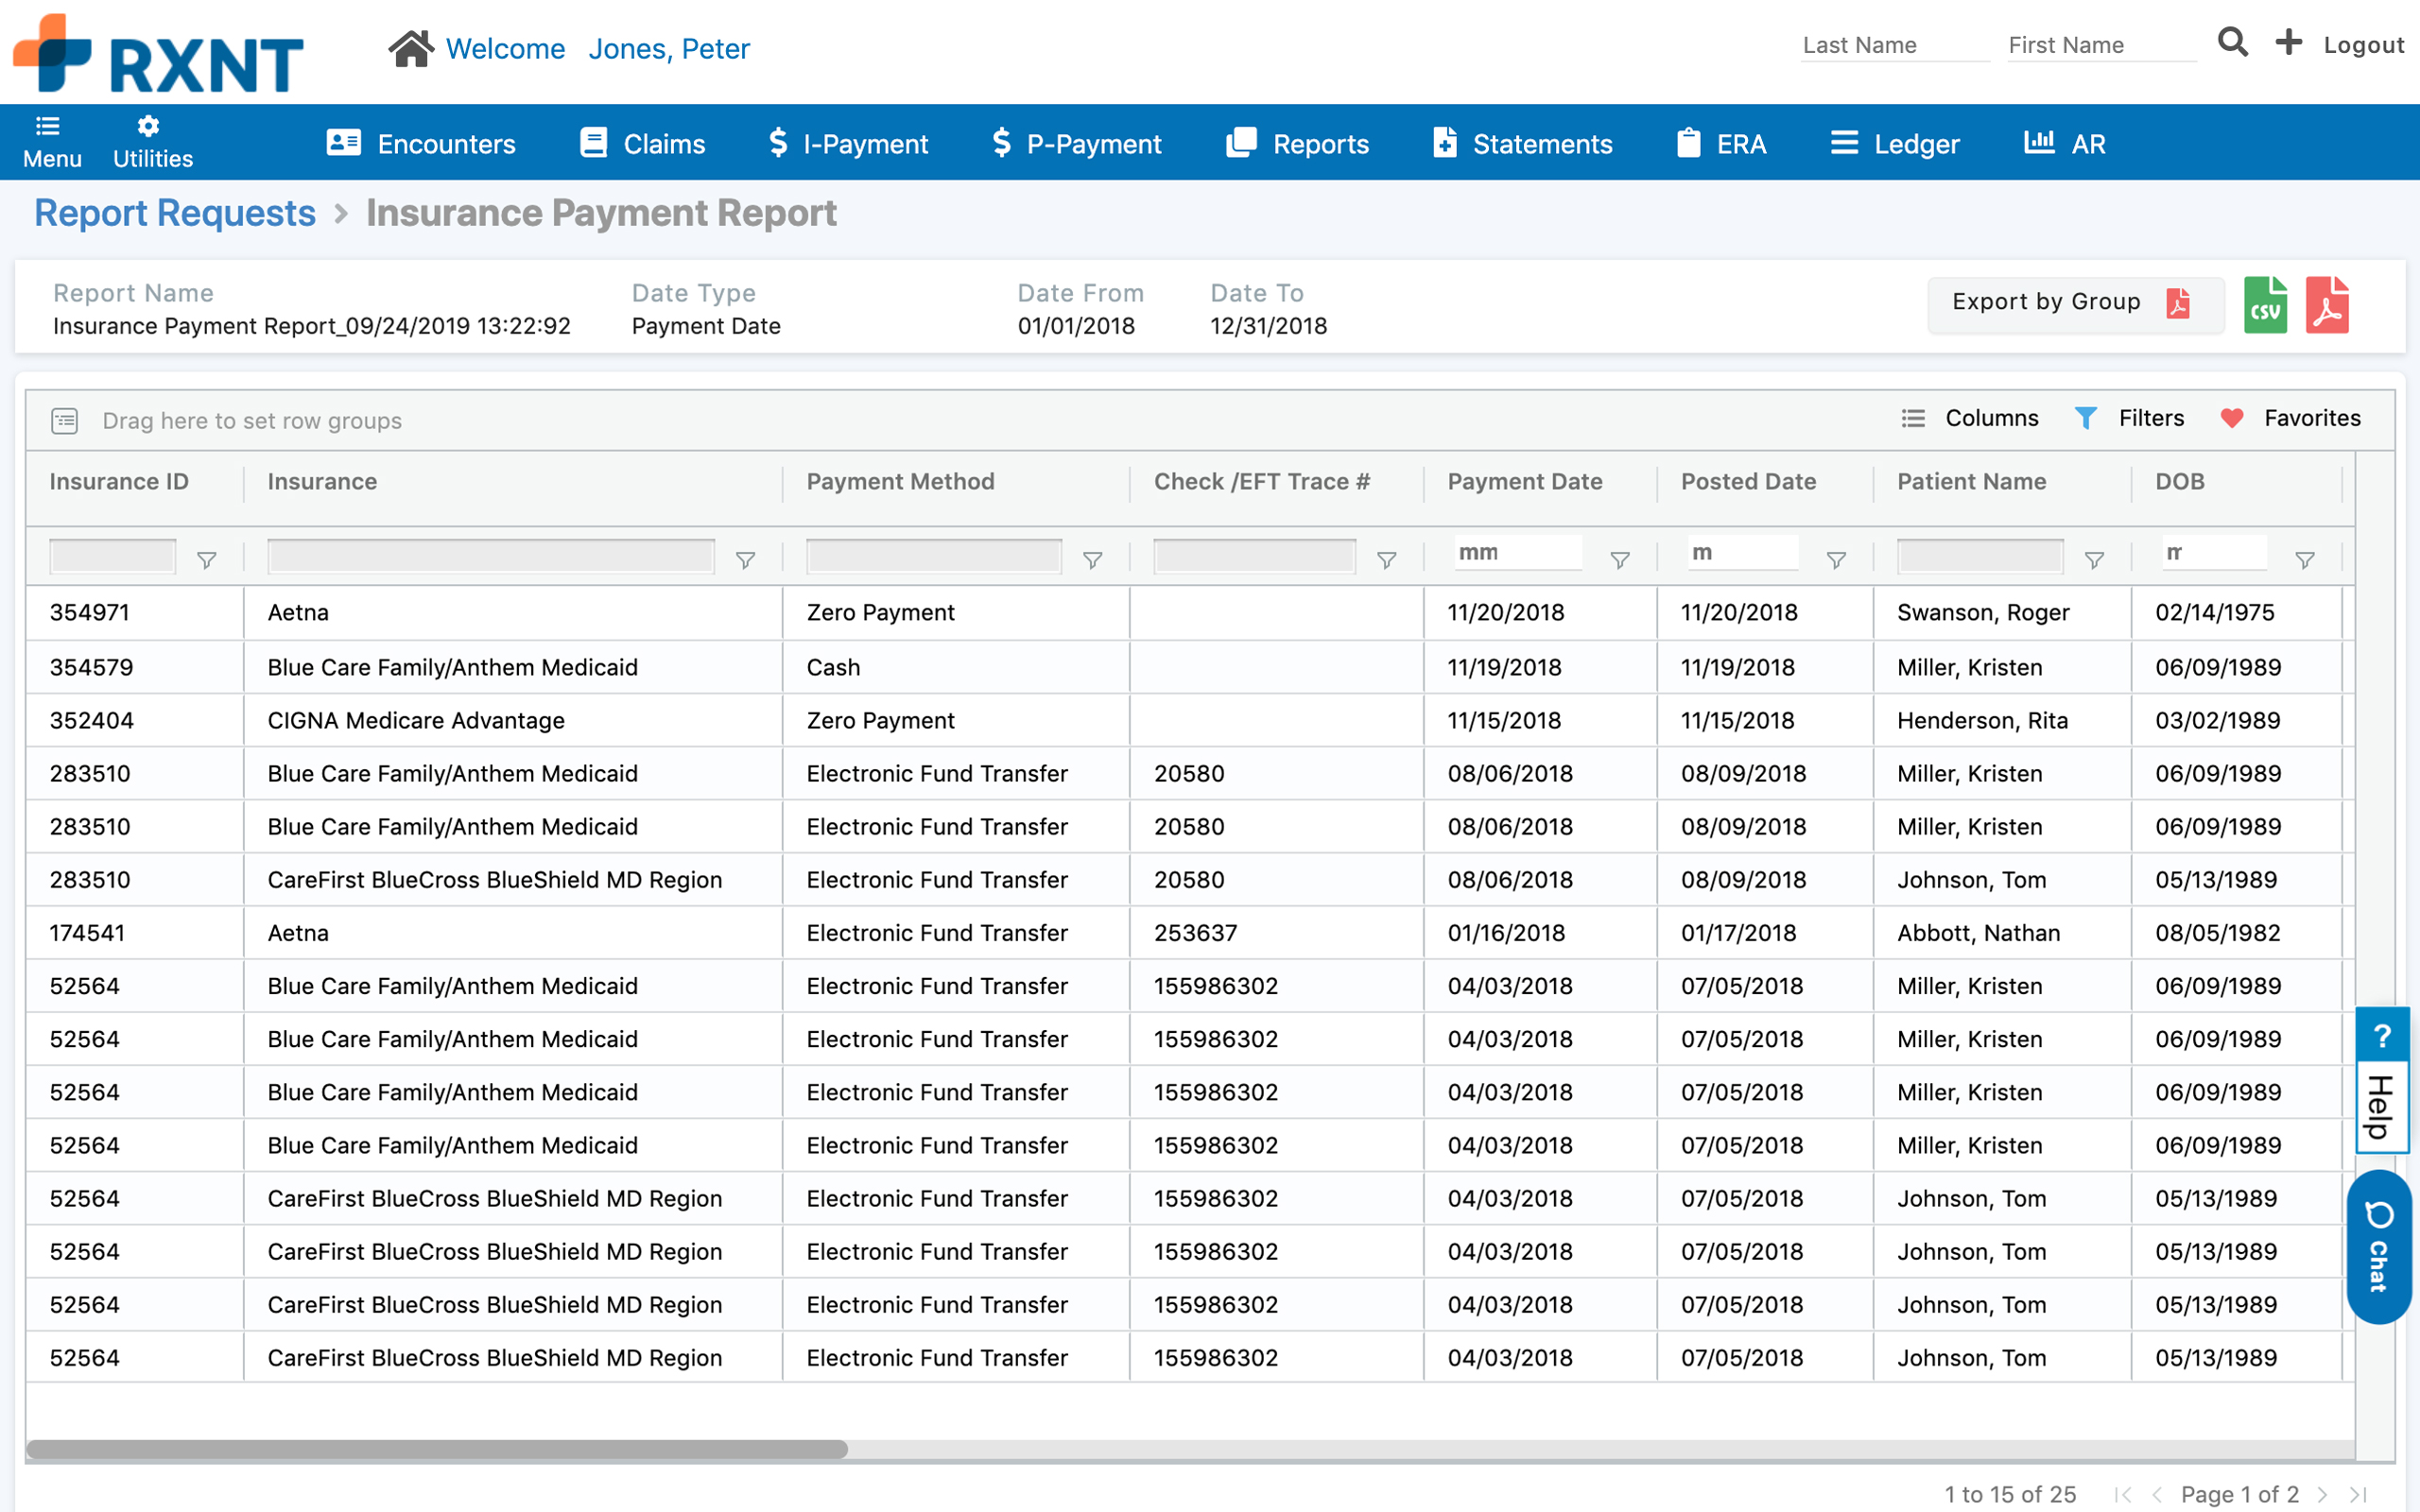Image resolution: width=2420 pixels, height=1512 pixels.
Task: Click the horizontal table scrollbar thumb
Action: (x=437, y=1449)
